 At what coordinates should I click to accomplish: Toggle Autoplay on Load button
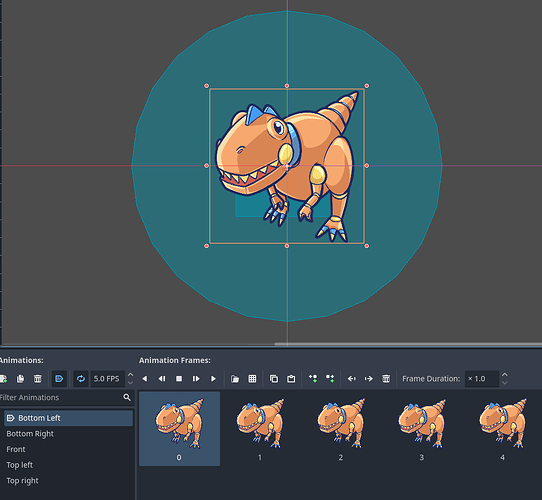(59, 379)
